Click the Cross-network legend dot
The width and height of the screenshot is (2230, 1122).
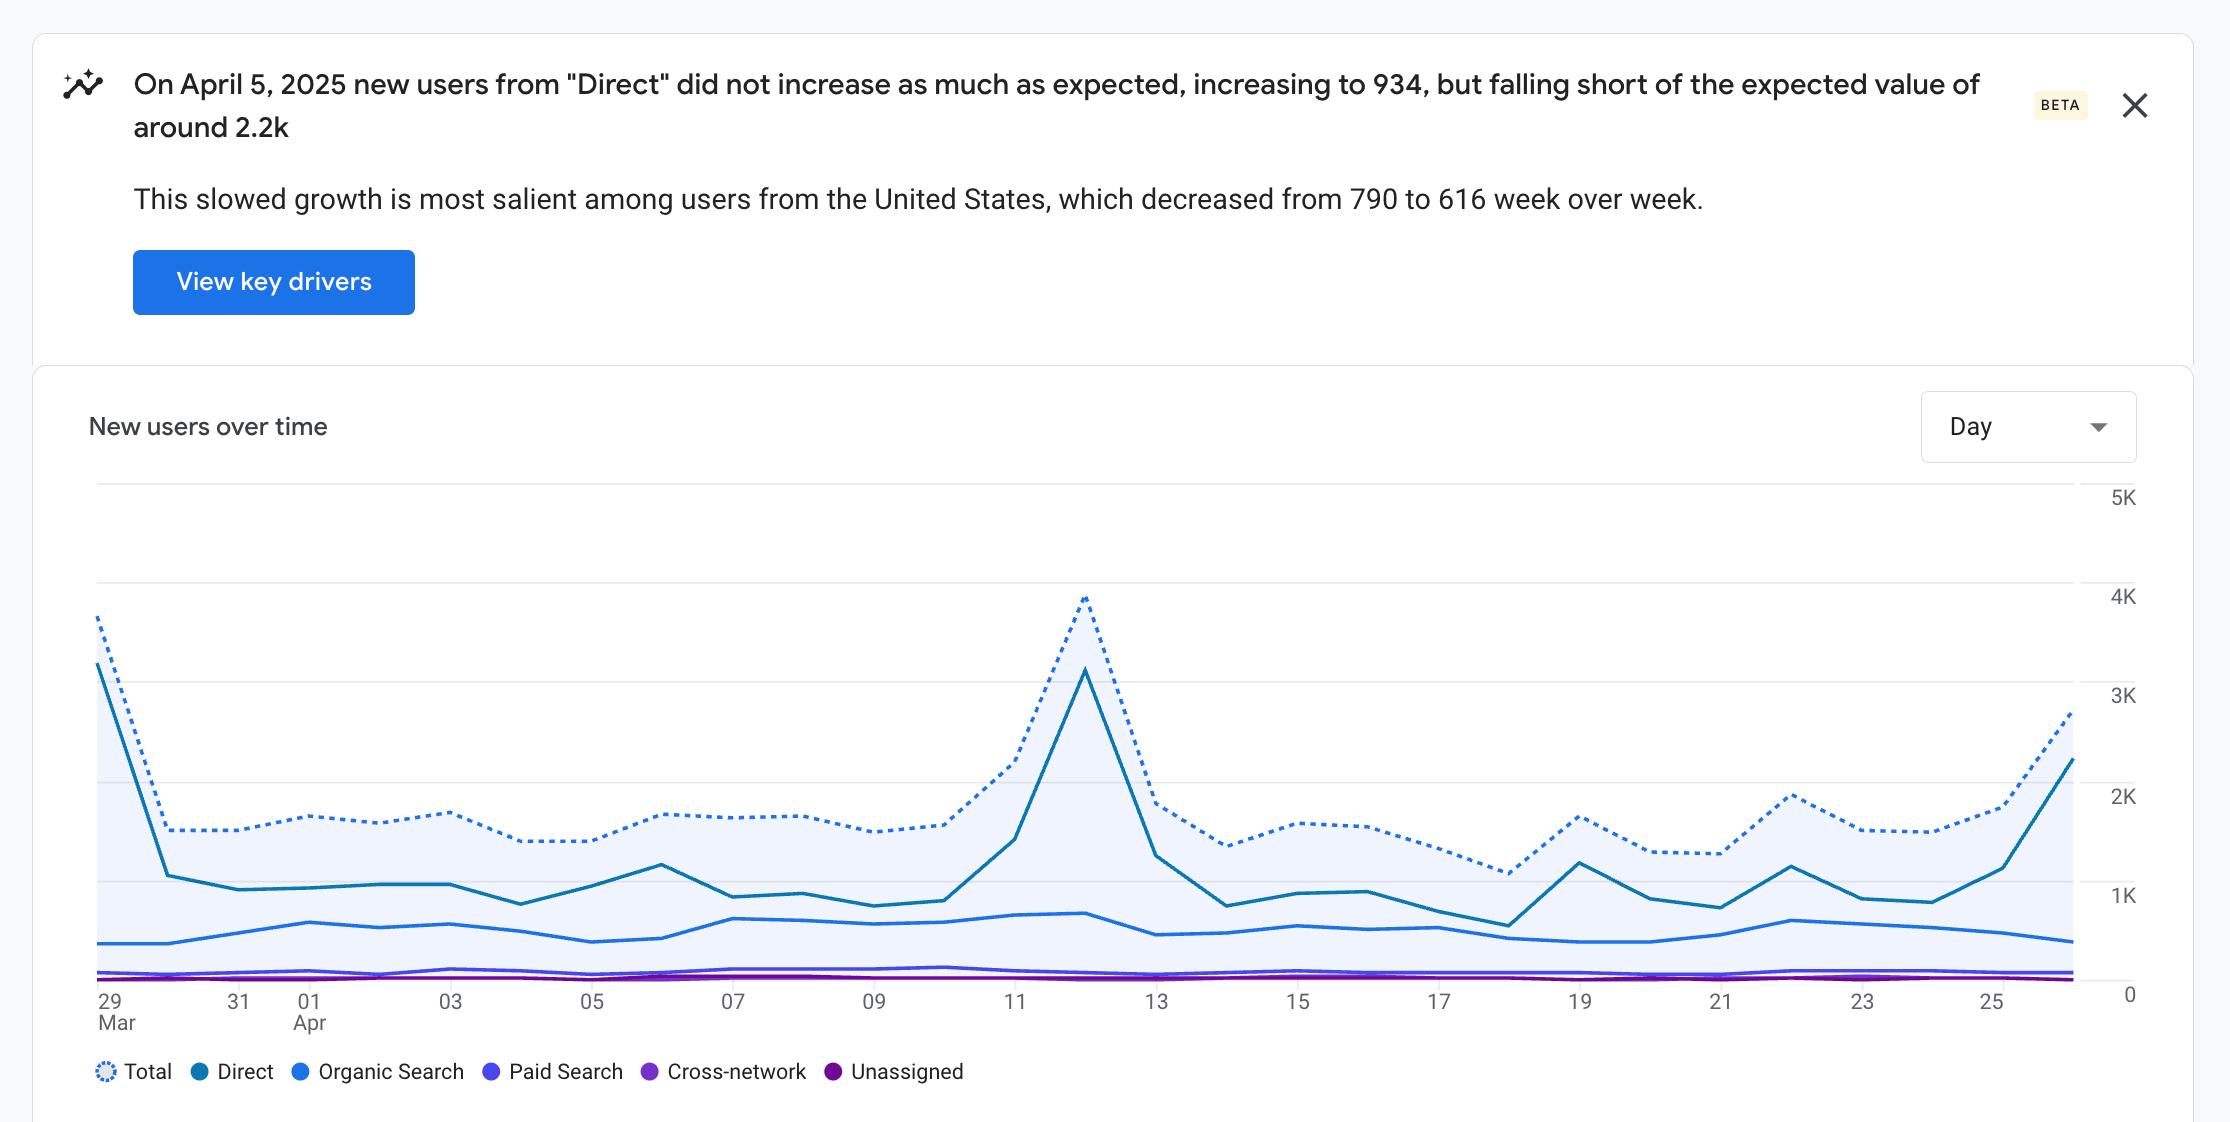(x=650, y=1072)
